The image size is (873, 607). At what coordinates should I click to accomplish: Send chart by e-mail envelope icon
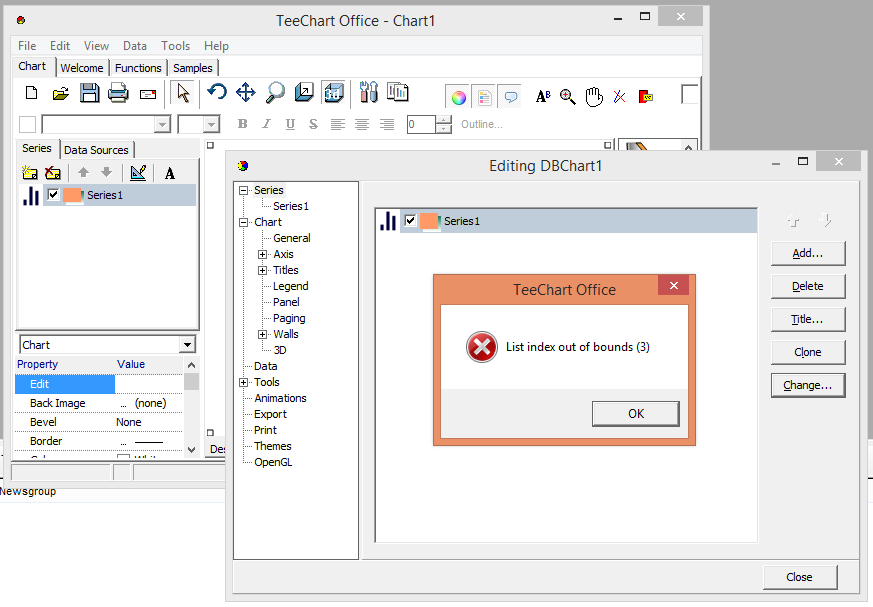pos(148,95)
